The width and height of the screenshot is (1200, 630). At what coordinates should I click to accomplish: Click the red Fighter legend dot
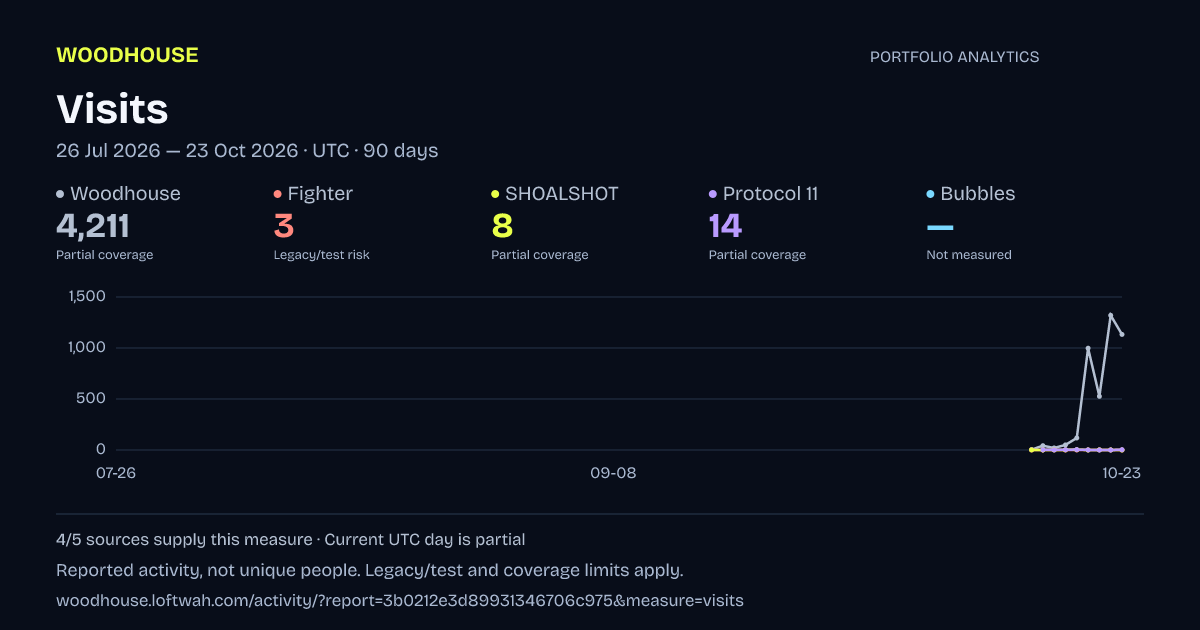pyautogui.click(x=278, y=194)
